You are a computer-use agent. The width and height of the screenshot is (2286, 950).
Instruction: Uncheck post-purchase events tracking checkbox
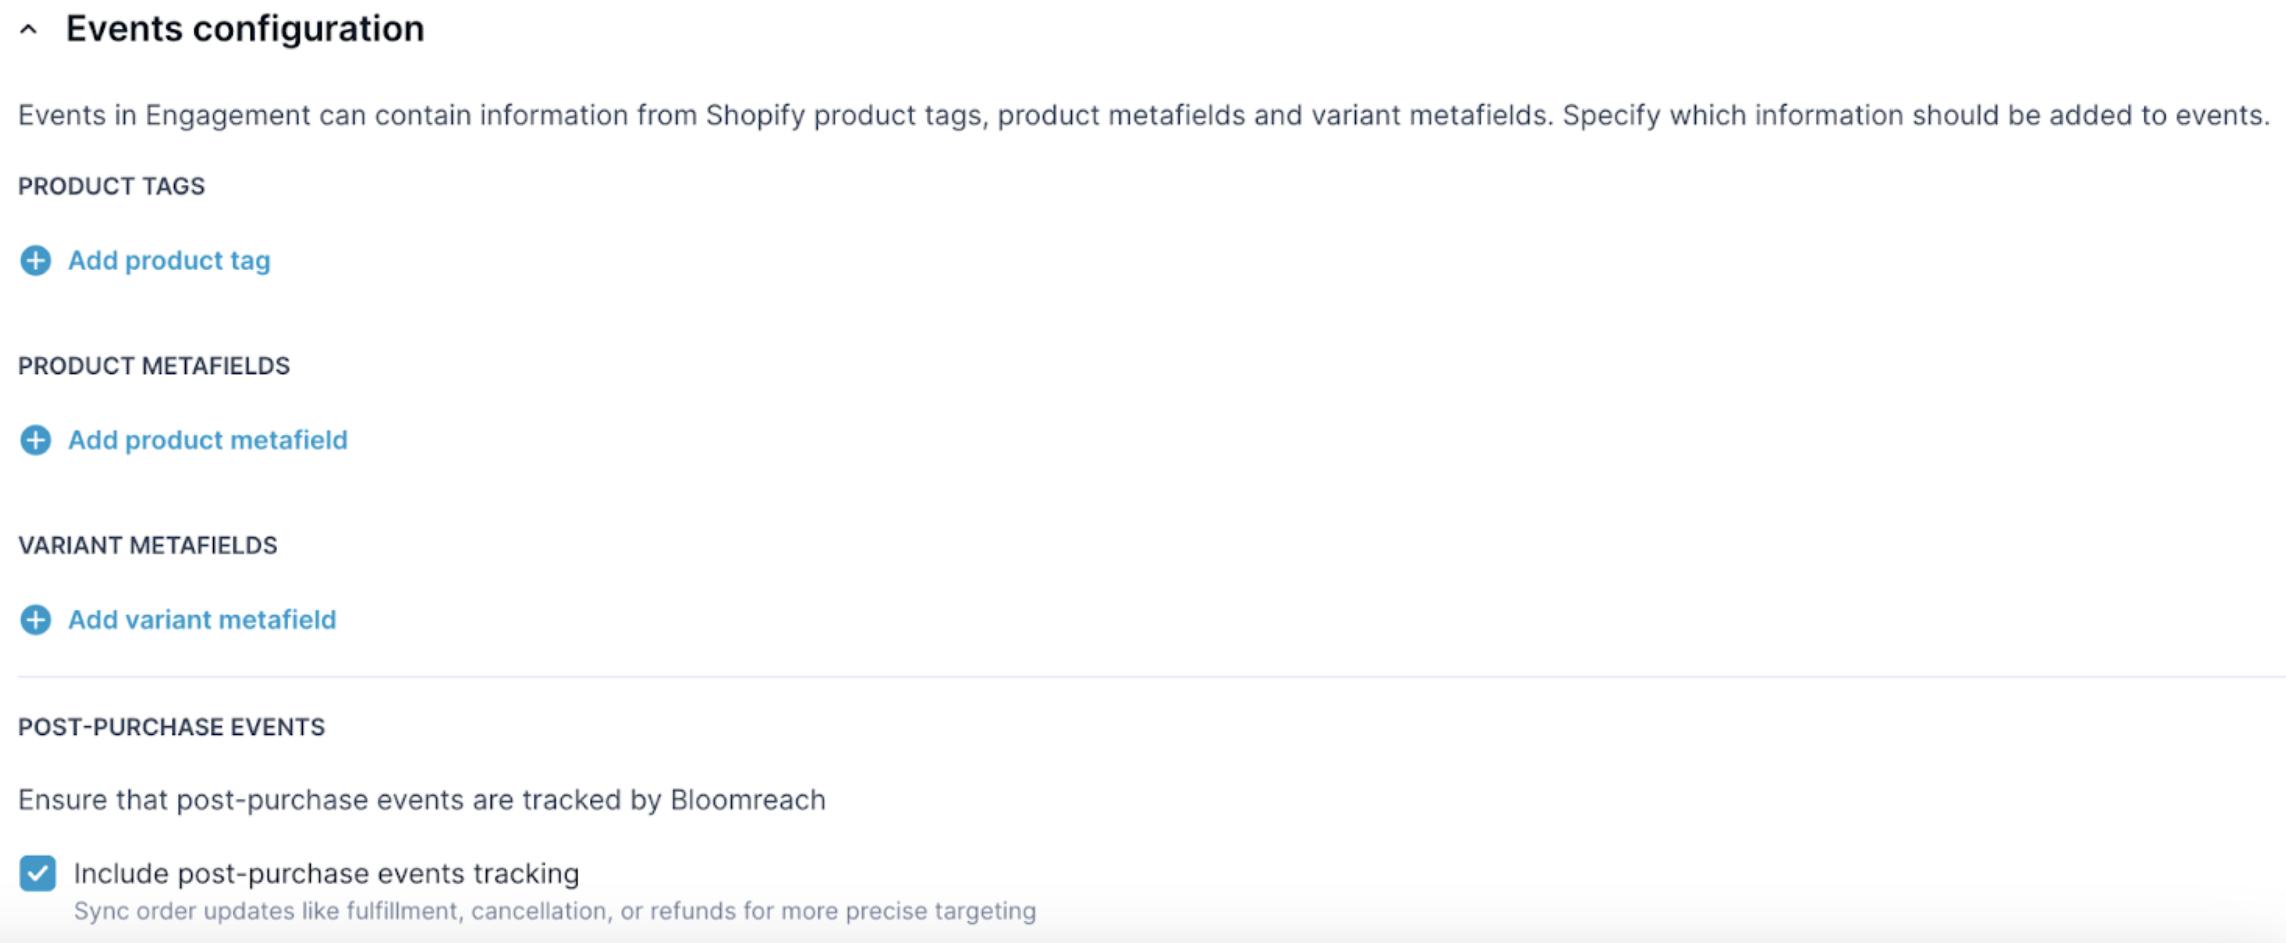click(x=38, y=873)
